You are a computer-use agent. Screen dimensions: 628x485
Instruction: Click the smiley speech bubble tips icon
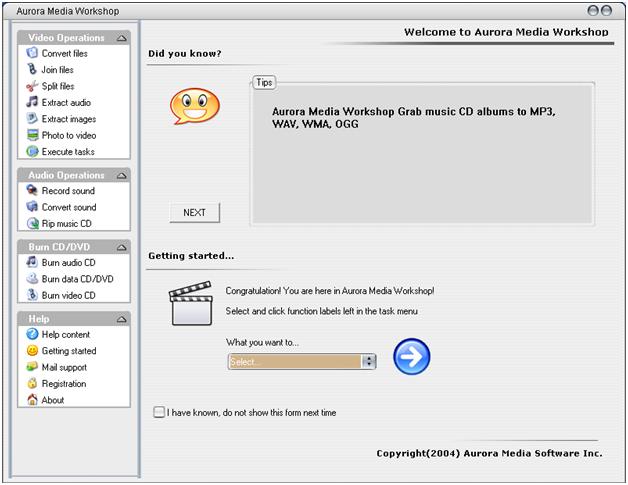pyautogui.click(x=195, y=107)
